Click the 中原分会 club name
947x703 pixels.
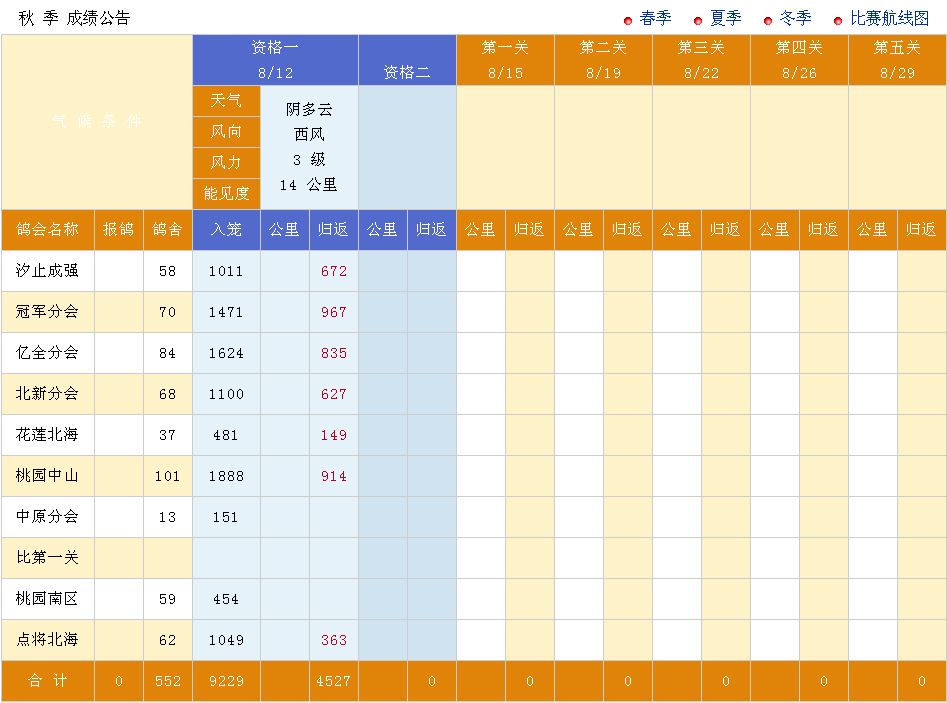click(x=47, y=517)
